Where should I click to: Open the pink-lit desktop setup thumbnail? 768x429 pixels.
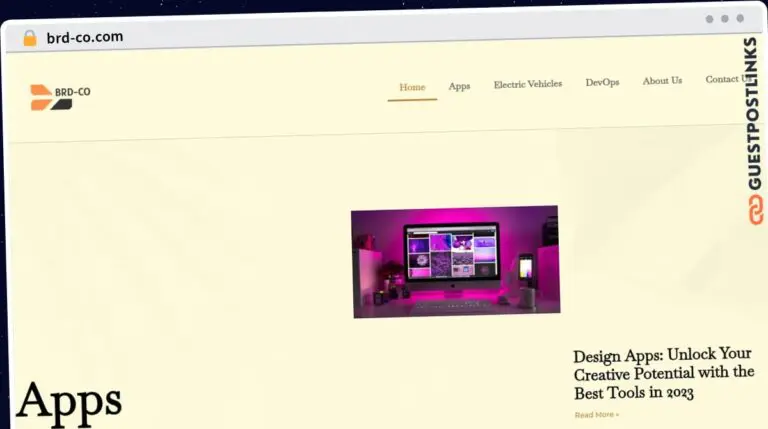pos(455,261)
